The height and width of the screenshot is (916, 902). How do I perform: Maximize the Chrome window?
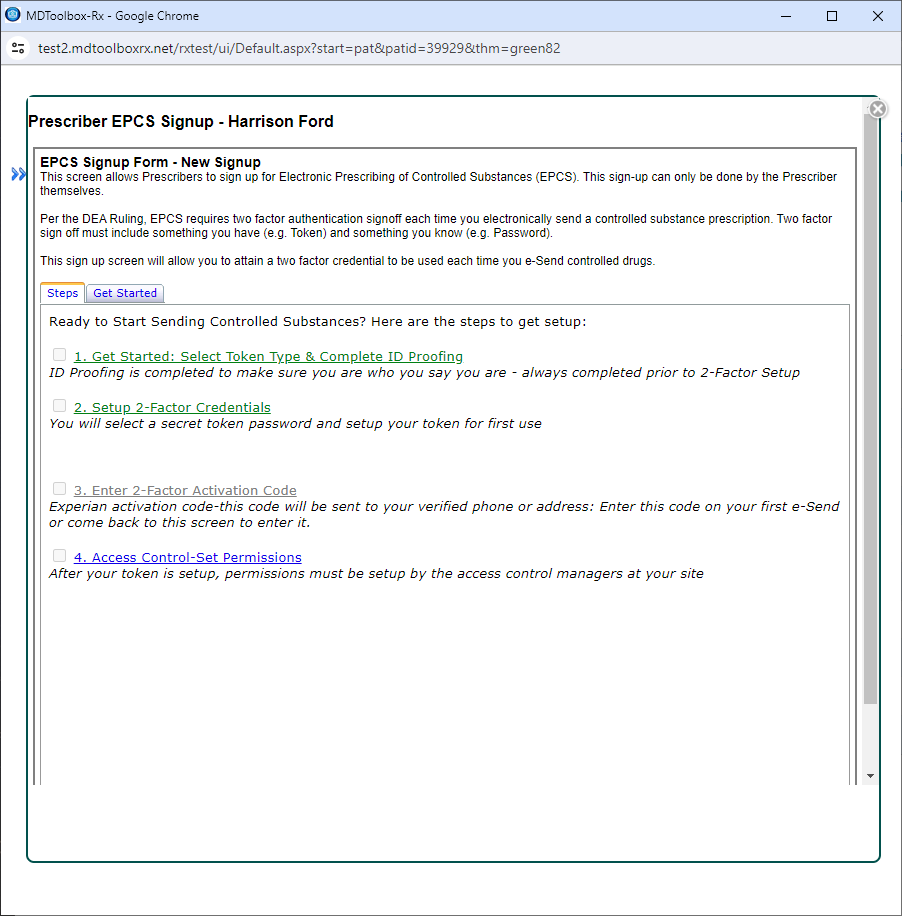click(832, 16)
